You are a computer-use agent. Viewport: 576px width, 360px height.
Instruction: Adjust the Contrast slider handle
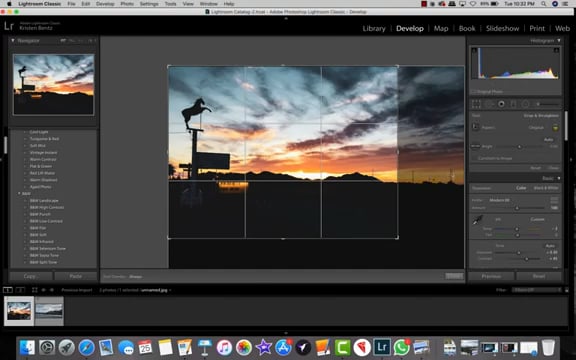[526, 259]
